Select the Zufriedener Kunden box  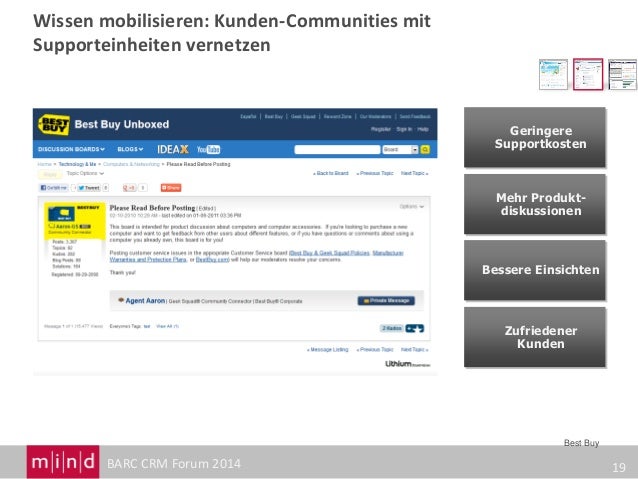click(535, 337)
